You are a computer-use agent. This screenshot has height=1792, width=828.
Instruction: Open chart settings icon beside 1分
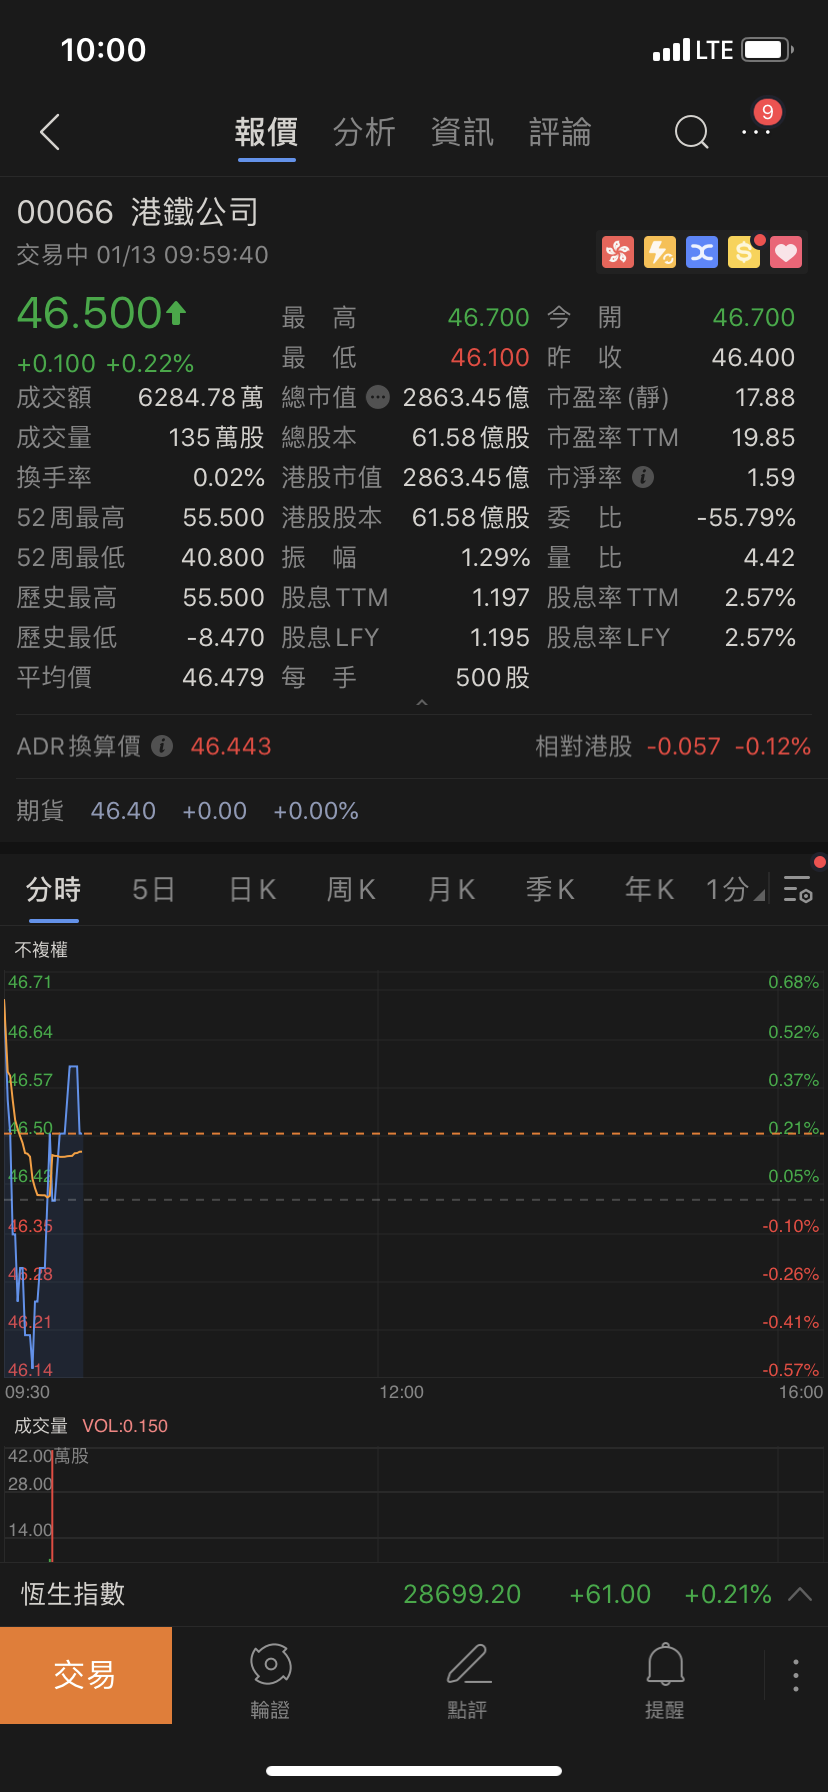pos(798,888)
